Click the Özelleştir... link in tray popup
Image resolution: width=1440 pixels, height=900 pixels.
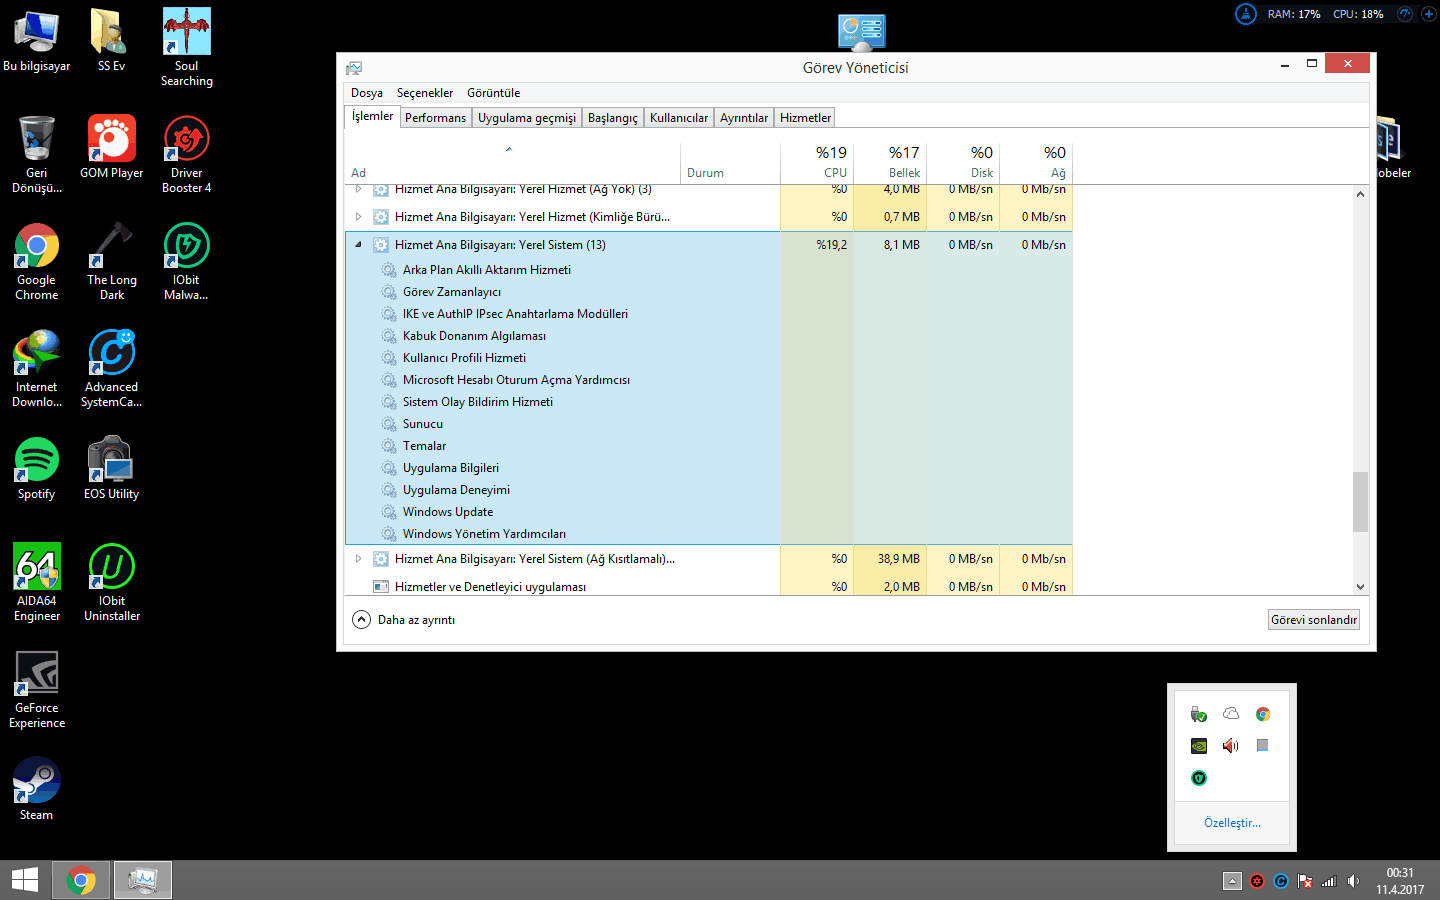coord(1231,823)
